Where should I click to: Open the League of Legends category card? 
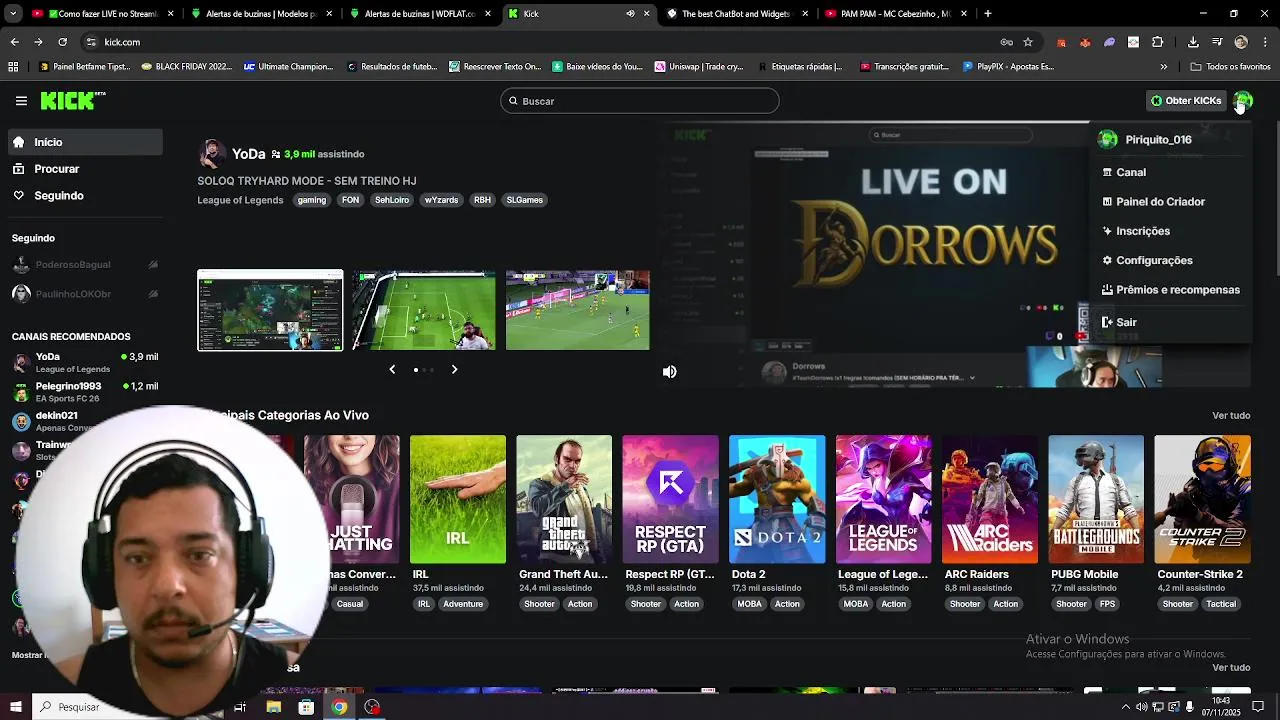pyautogui.click(x=884, y=499)
